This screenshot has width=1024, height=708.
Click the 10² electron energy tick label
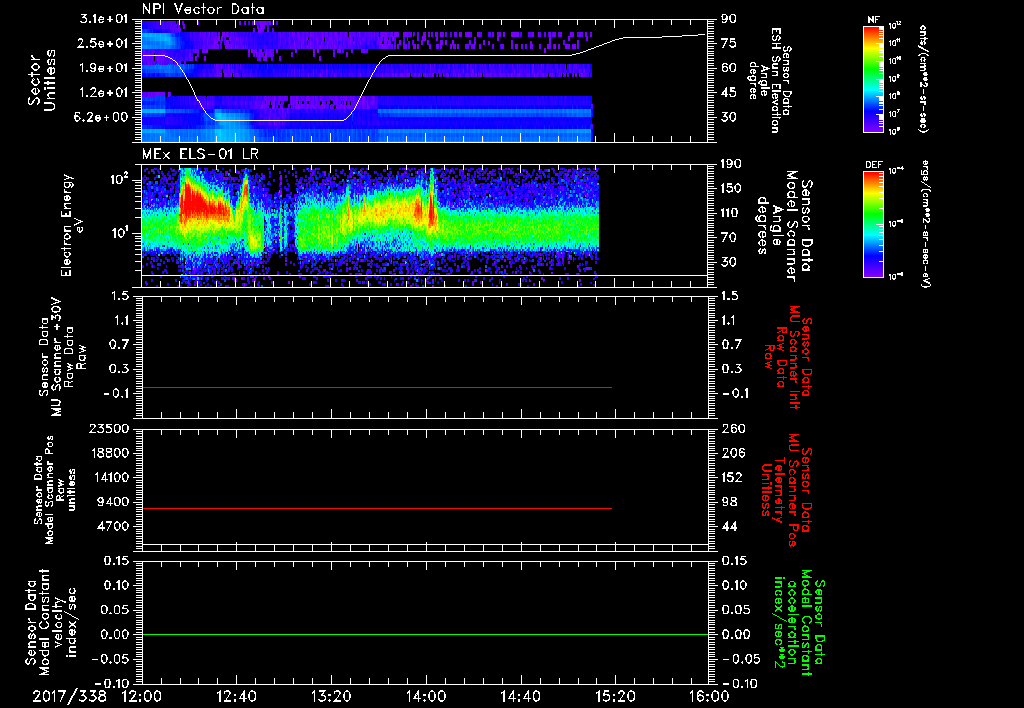[118, 178]
